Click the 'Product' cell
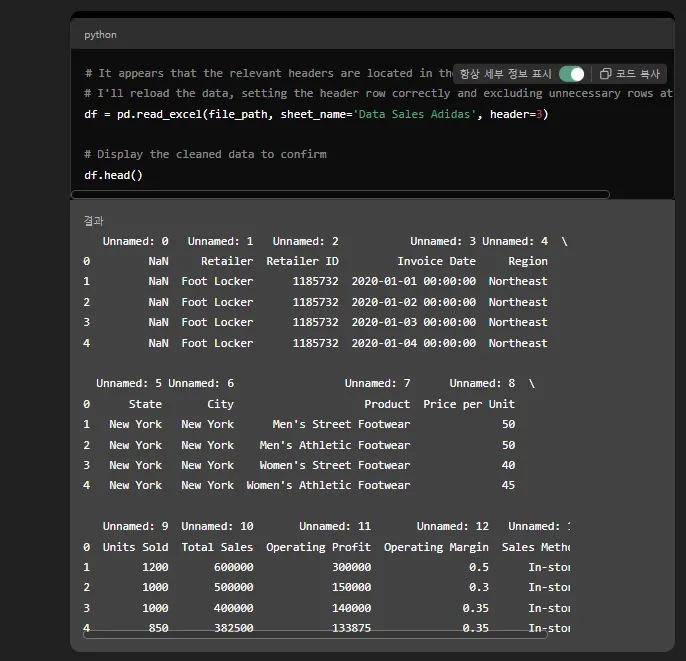686x661 pixels. [387, 404]
